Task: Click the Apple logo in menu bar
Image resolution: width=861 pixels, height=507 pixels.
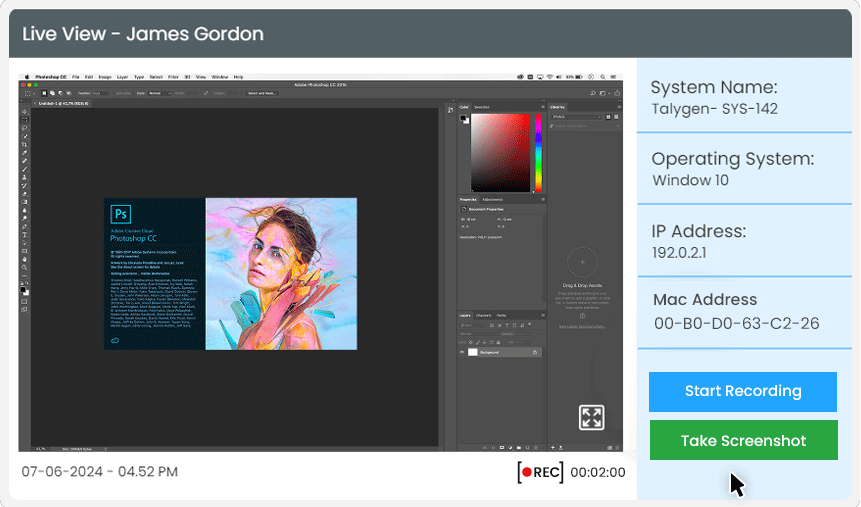Action: [26, 77]
